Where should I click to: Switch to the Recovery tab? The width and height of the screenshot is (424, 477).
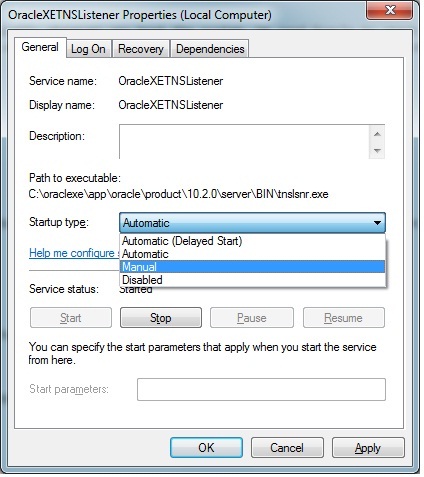pos(141,49)
